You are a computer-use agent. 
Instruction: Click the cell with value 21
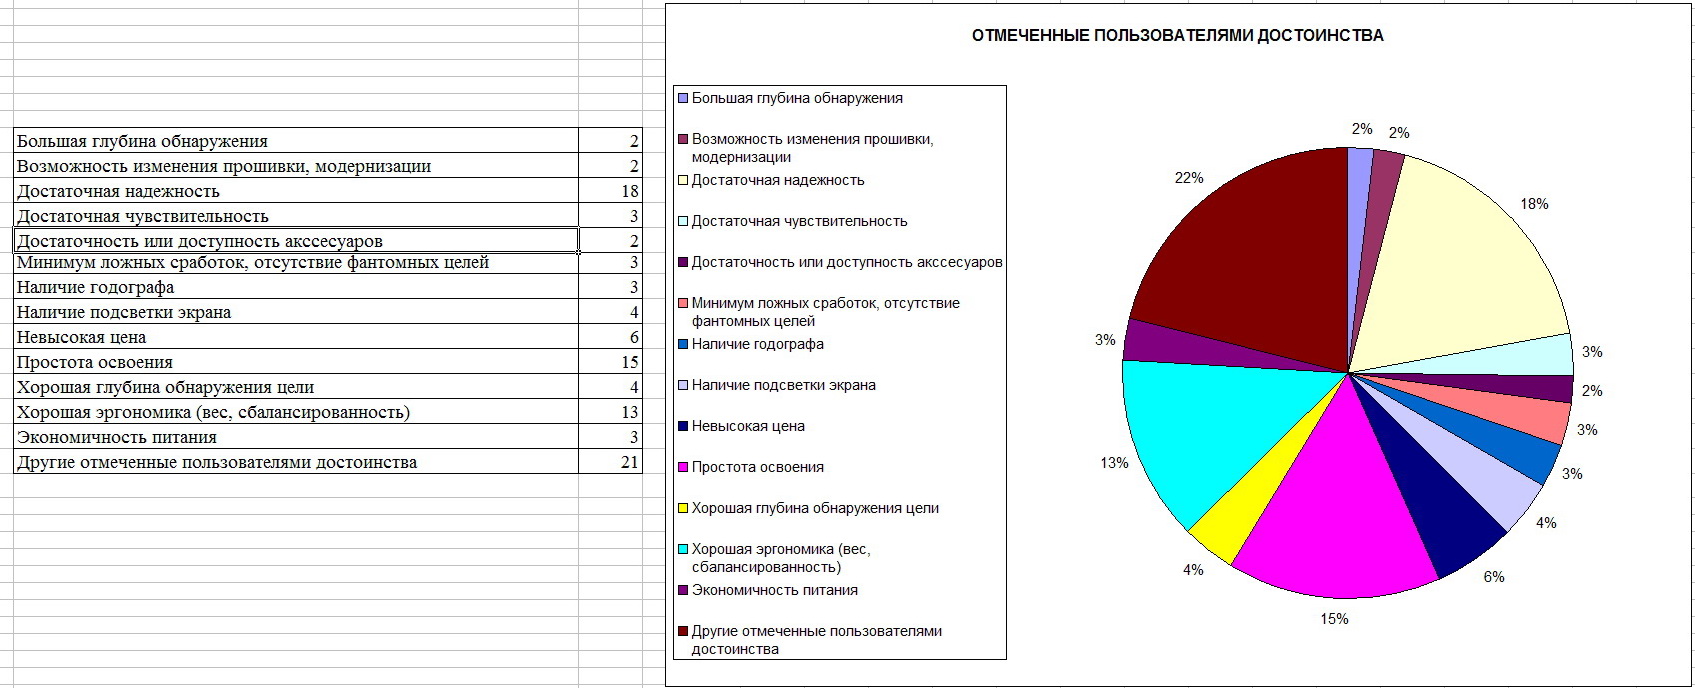[610, 462]
